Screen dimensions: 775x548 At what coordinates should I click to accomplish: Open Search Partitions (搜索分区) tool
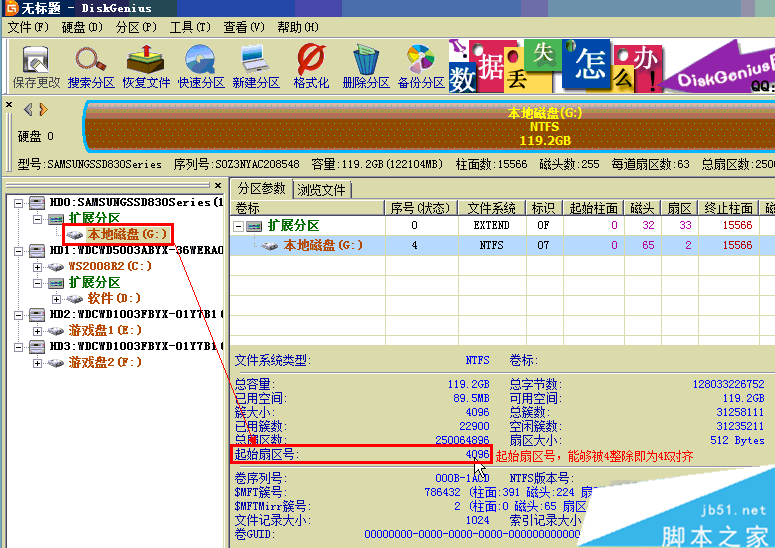(x=91, y=67)
